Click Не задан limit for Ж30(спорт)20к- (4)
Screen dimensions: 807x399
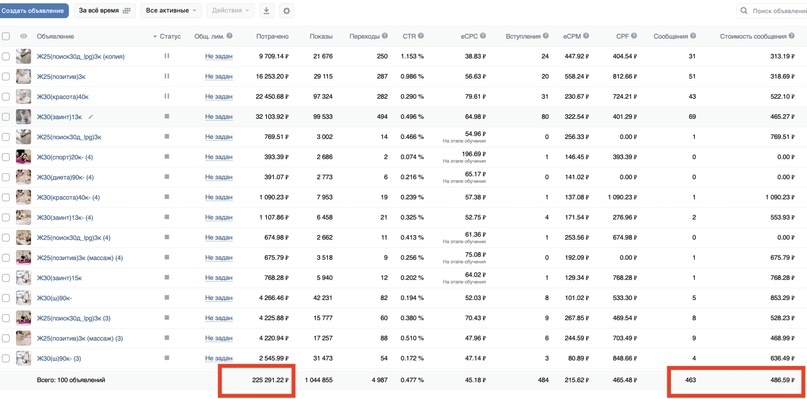[x=219, y=157]
